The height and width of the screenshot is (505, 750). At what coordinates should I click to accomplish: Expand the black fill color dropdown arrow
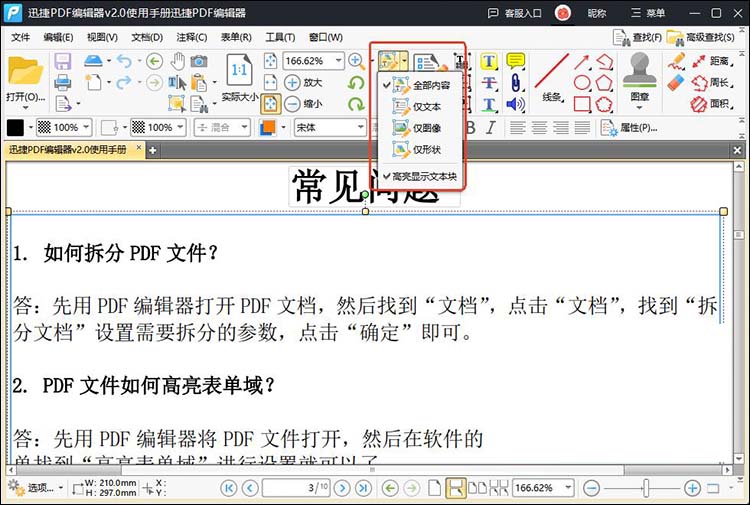31,128
